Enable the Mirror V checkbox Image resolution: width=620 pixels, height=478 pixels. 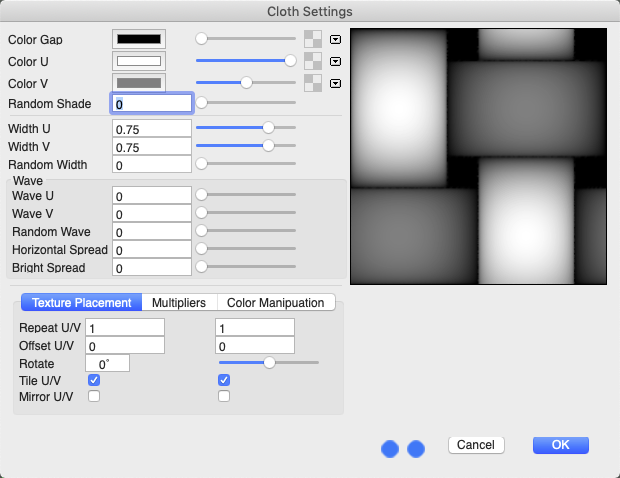(x=224, y=397)
